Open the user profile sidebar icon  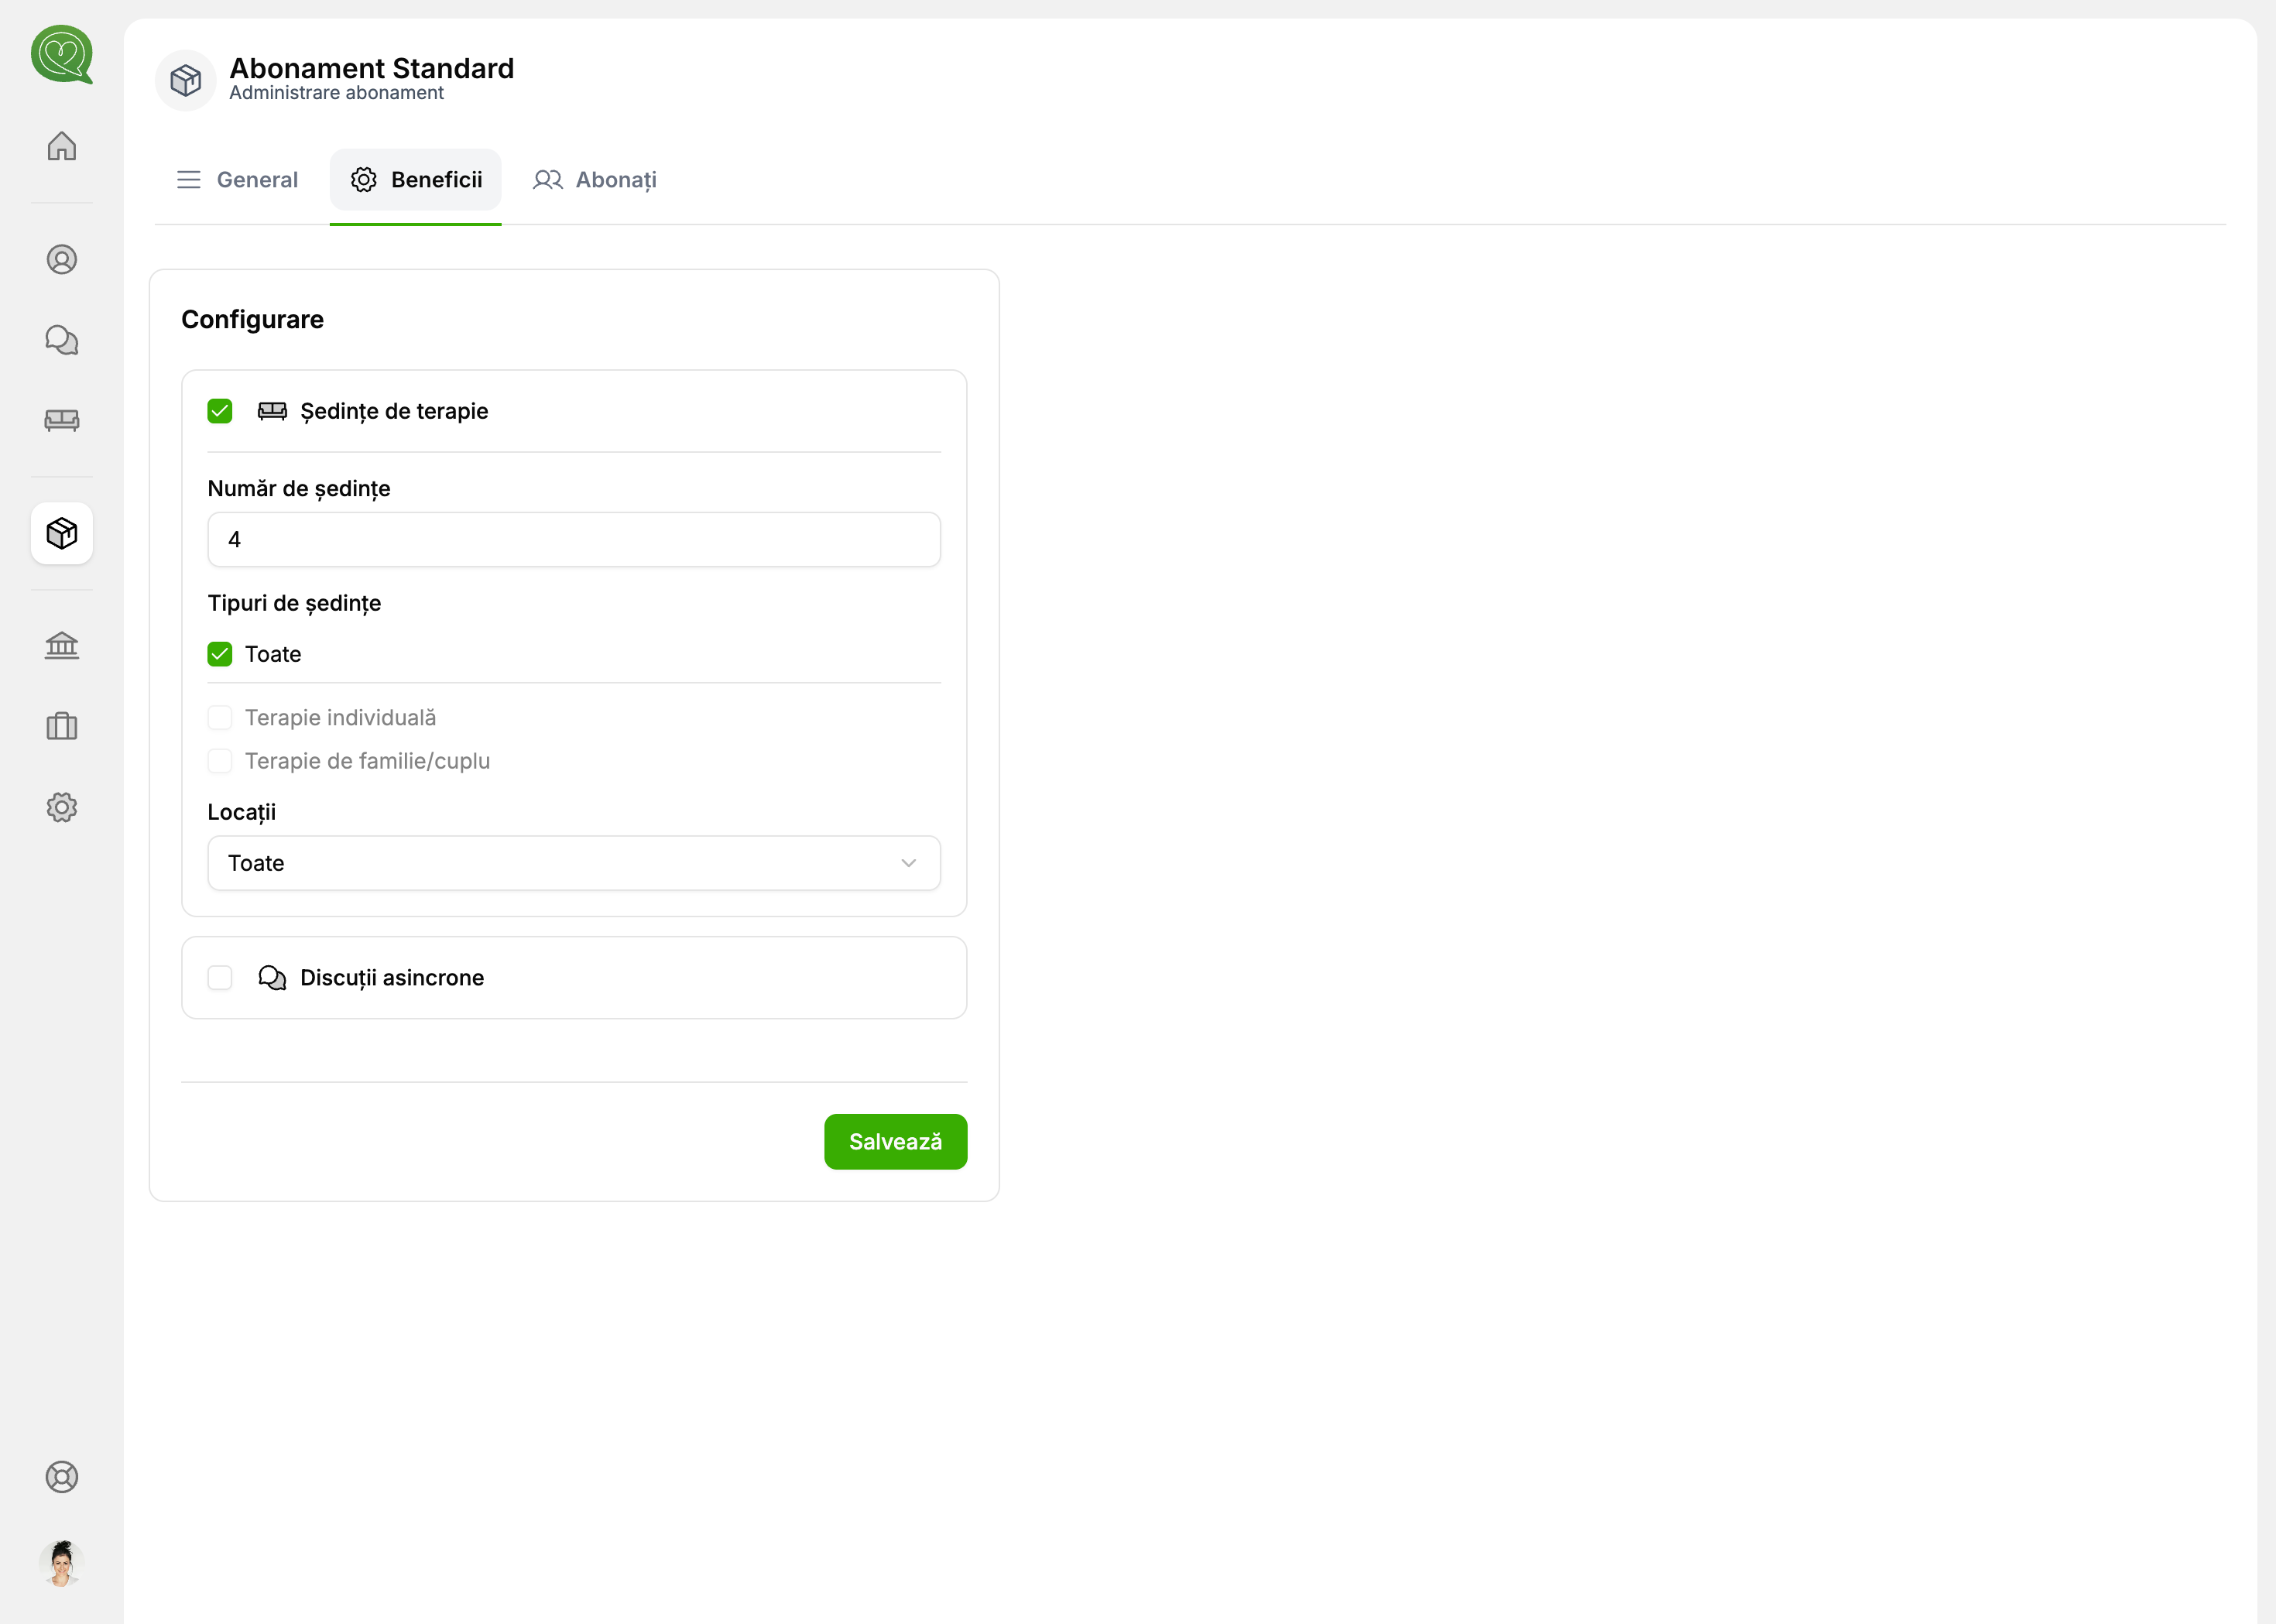tap(62, 261)
